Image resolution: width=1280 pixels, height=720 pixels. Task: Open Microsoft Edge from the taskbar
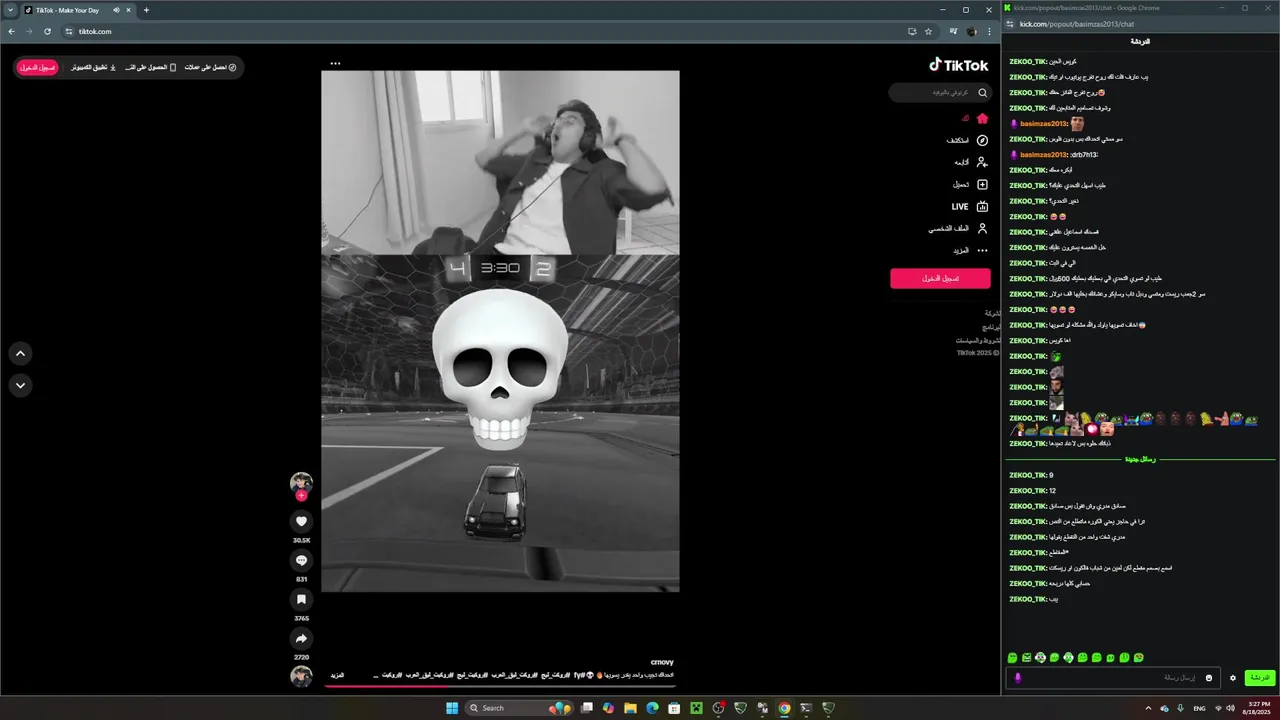click(652, 708)
